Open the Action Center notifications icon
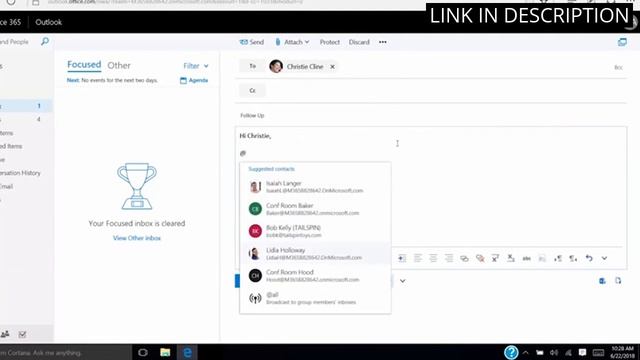Image resolution: width=640 pixels, height=360 pixels. point(582,353)
